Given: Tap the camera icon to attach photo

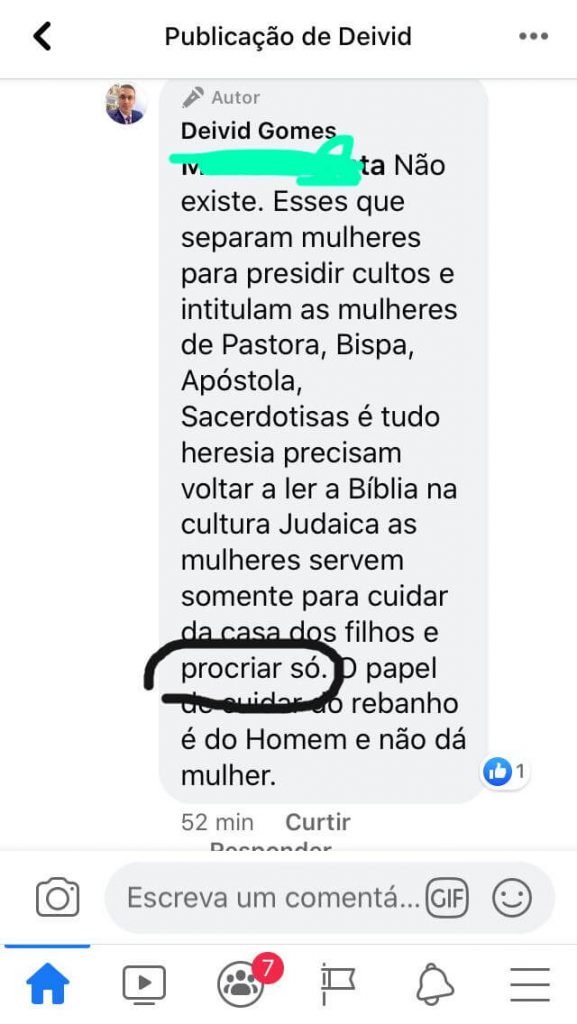Looking at the screenshot, I should [57, 898].
